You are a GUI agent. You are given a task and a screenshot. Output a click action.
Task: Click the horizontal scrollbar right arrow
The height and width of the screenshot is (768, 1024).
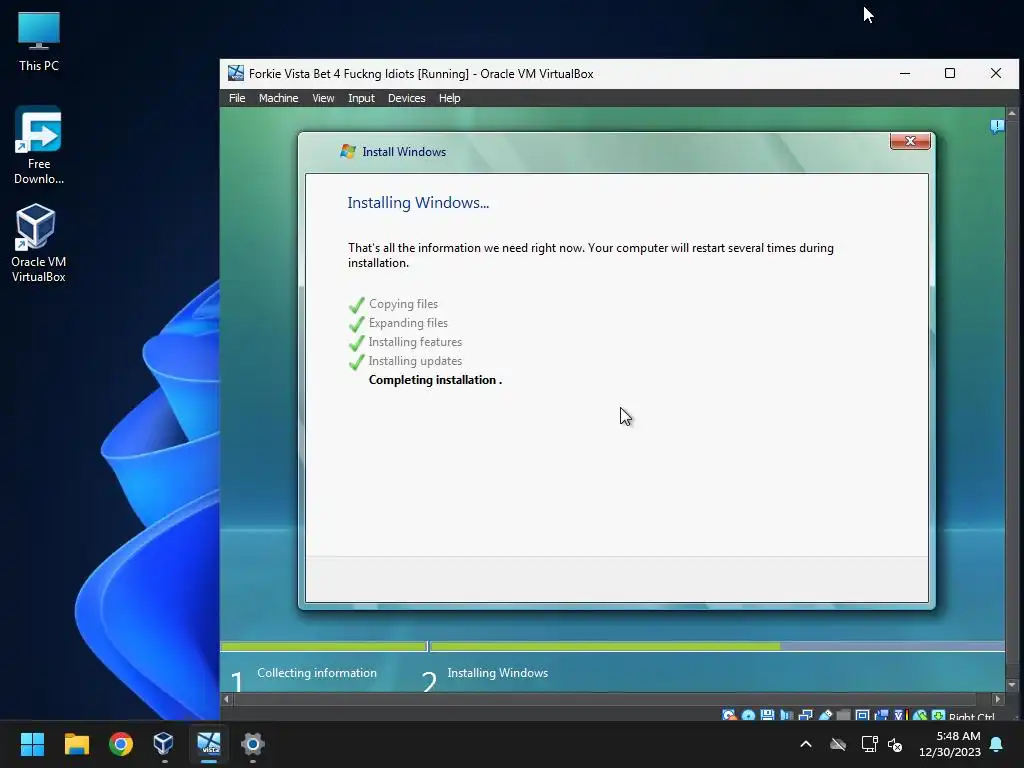coord(997,699)
